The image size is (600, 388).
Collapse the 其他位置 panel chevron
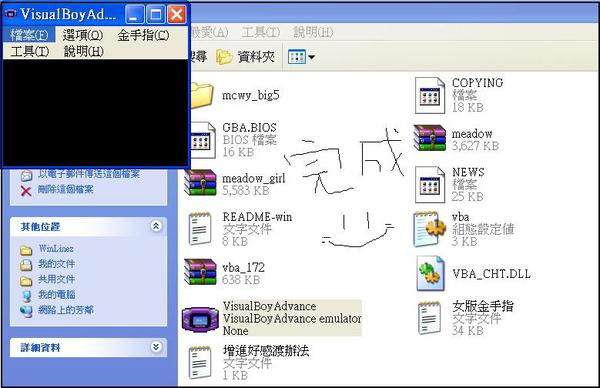tap(156, 226)
